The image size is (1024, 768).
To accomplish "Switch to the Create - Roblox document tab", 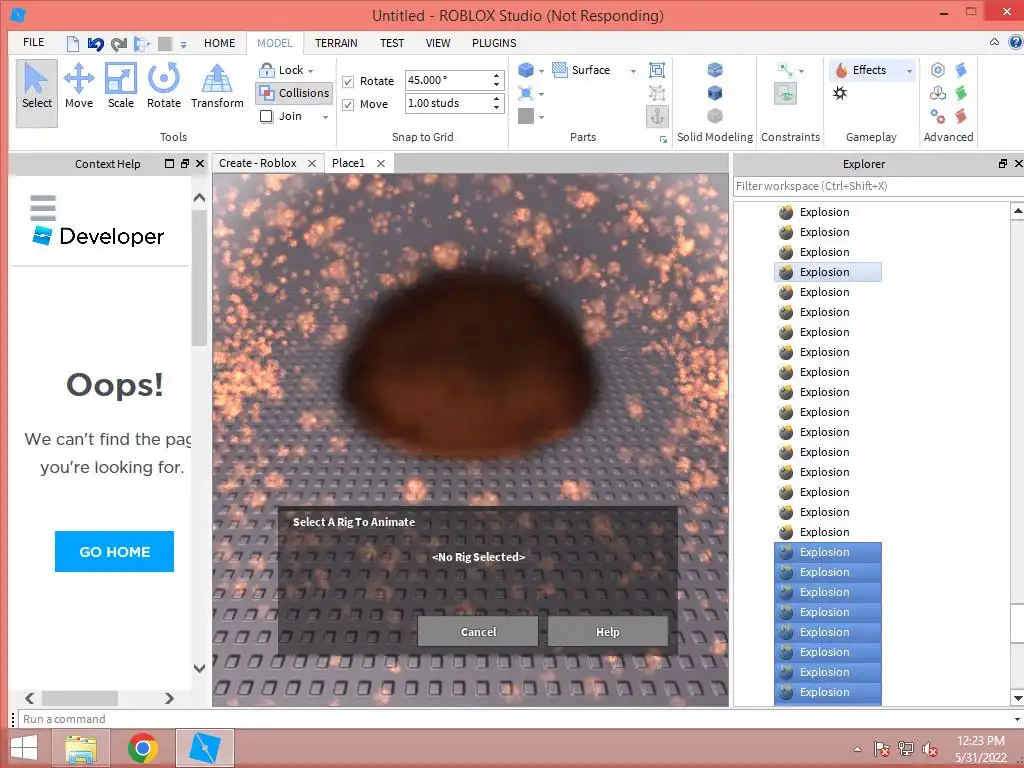I will [258, 163].
